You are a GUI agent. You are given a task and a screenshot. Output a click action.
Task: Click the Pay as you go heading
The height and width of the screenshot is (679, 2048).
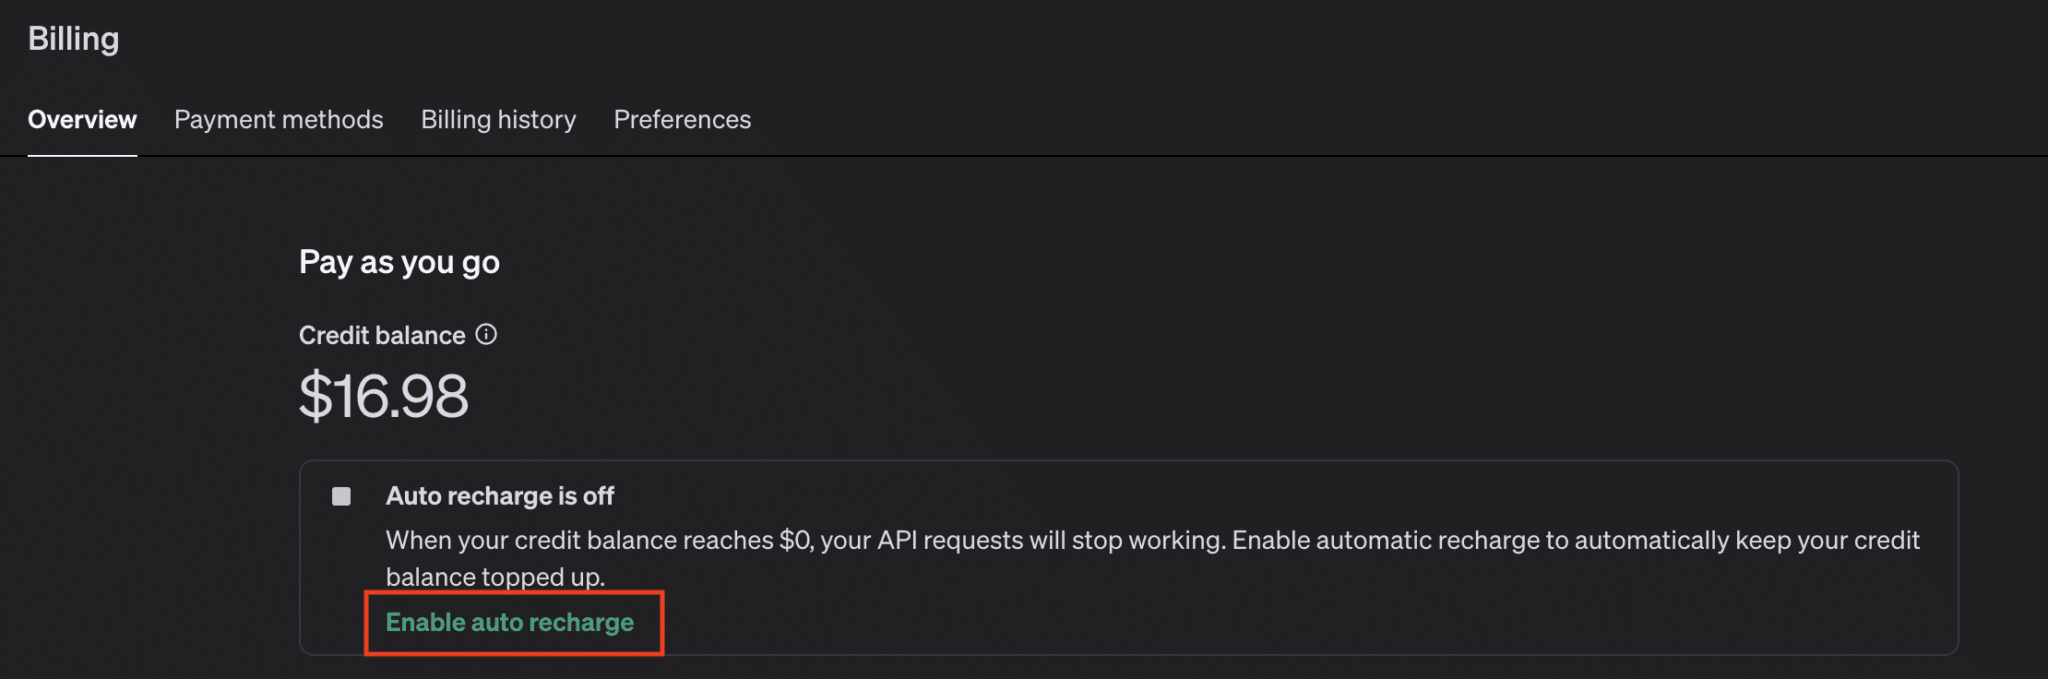point(399,262)
